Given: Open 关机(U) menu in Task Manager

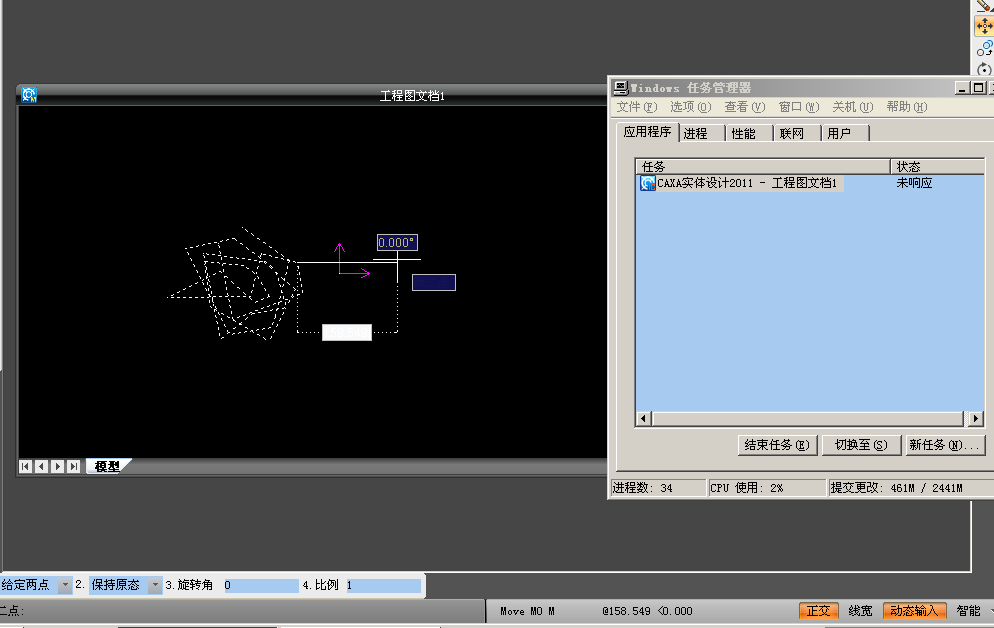Looking at the screenshot, I should 853,107.
